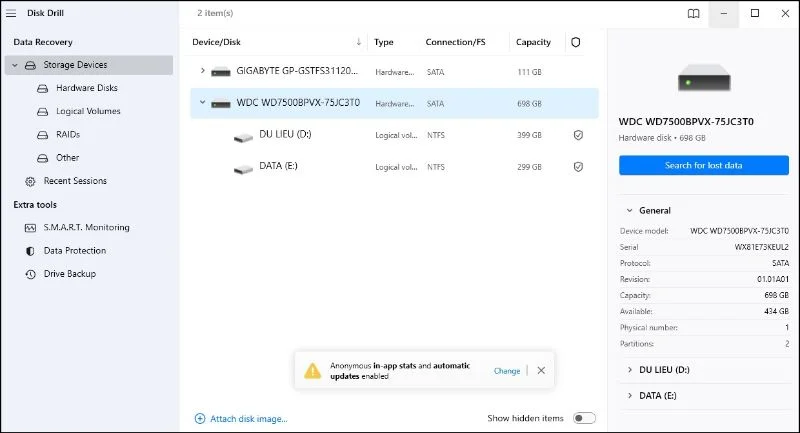Screen dimensions: 800x433
Task: Click the Data Recovery section heading
Action: 43,42
